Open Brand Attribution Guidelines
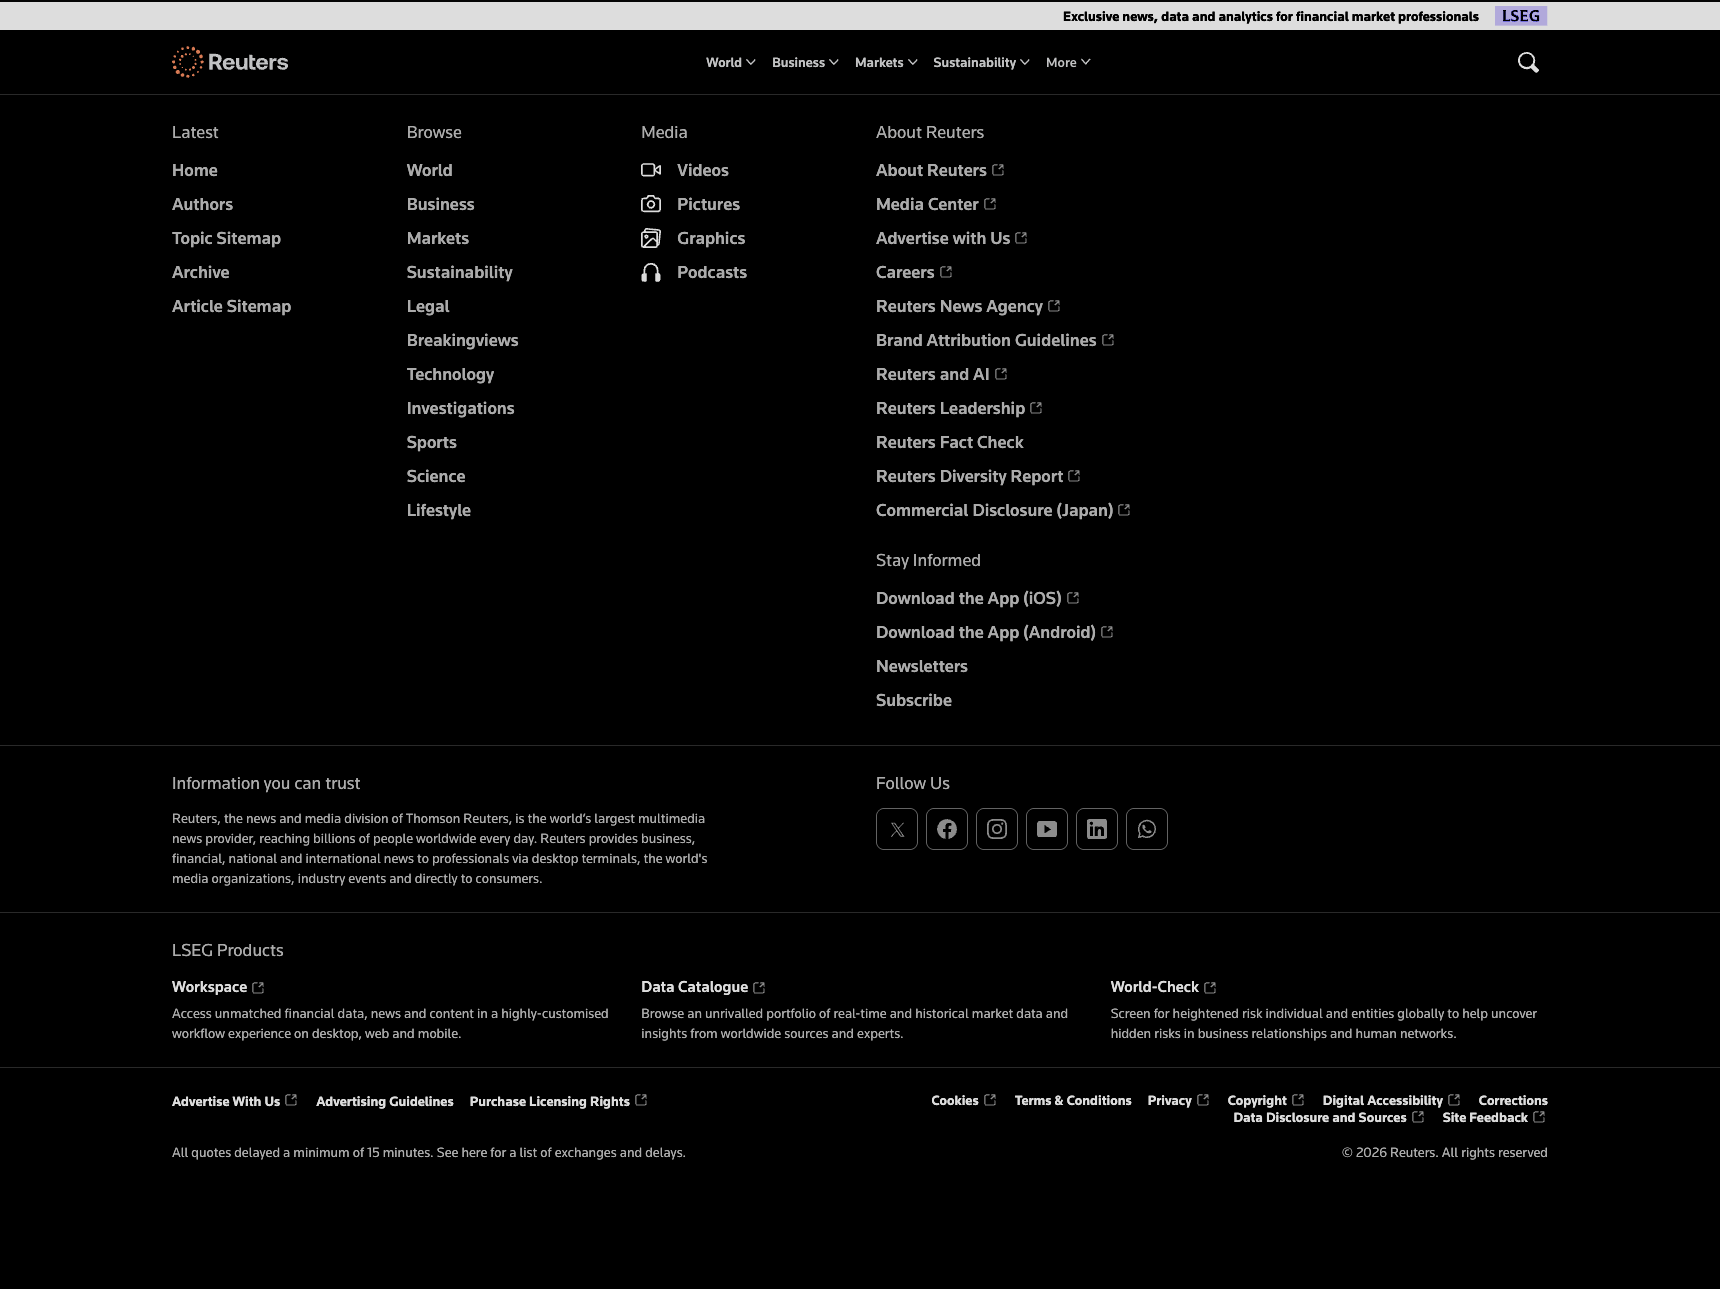Screen dimensions: 1720x1289 (995, 340)
